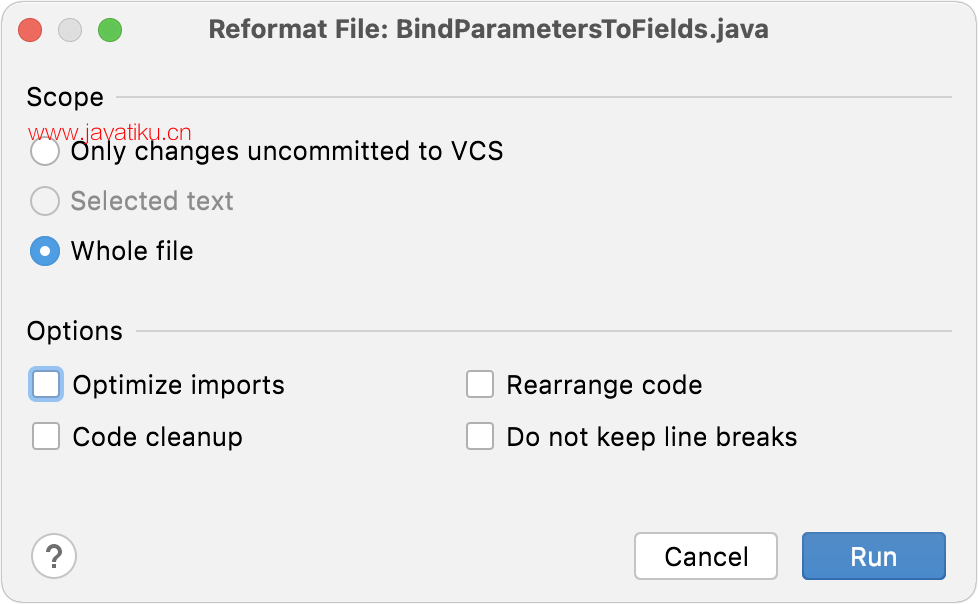978x604 pixels.
Task: Click the 'Reformat File: BindParametersToFields.java' title bar
Action: click(488, 29)
